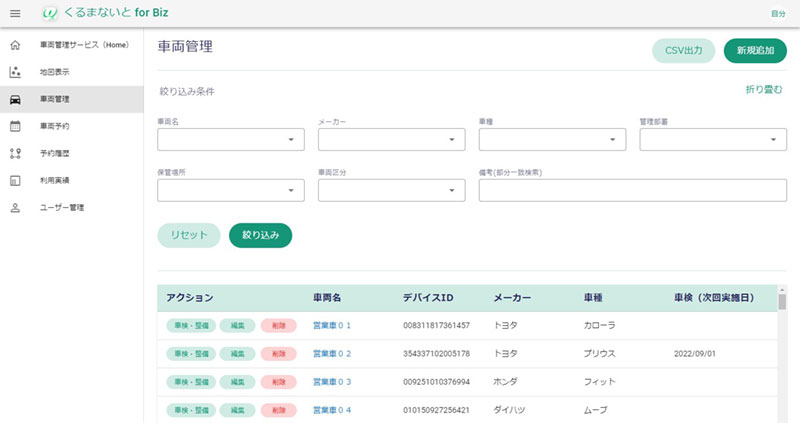The height and width of the screenshot is (423, 800).
Task: Click the 予約履歴 route icon
Action: (15, 153)
